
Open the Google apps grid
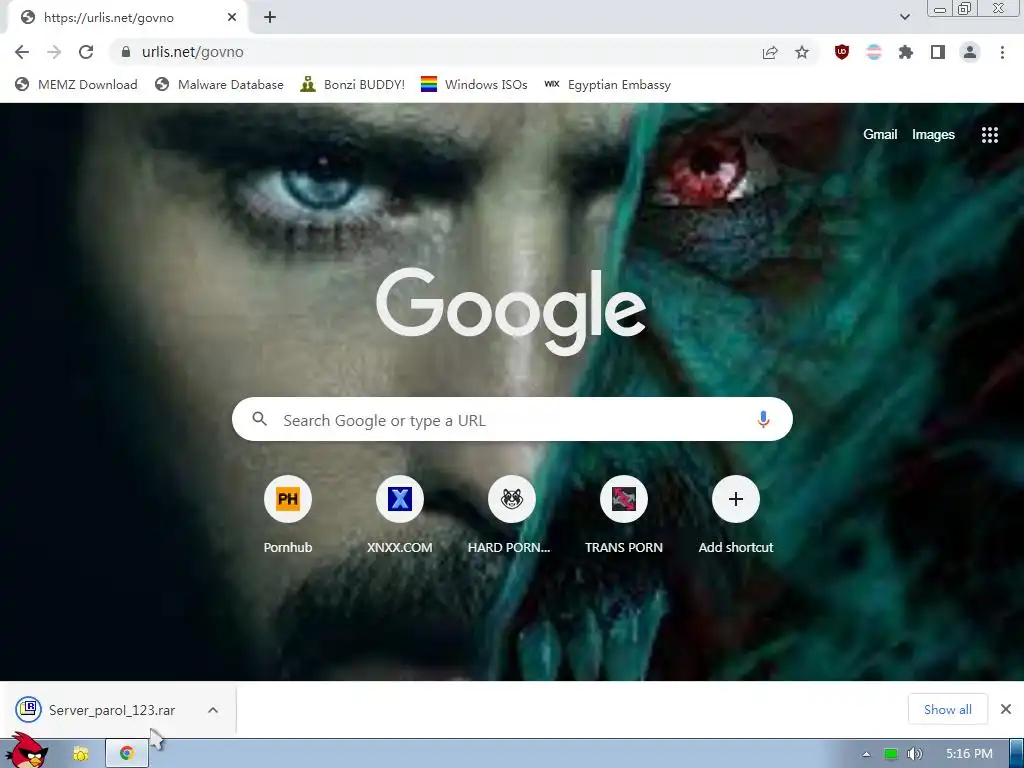[x=989, y=135]
